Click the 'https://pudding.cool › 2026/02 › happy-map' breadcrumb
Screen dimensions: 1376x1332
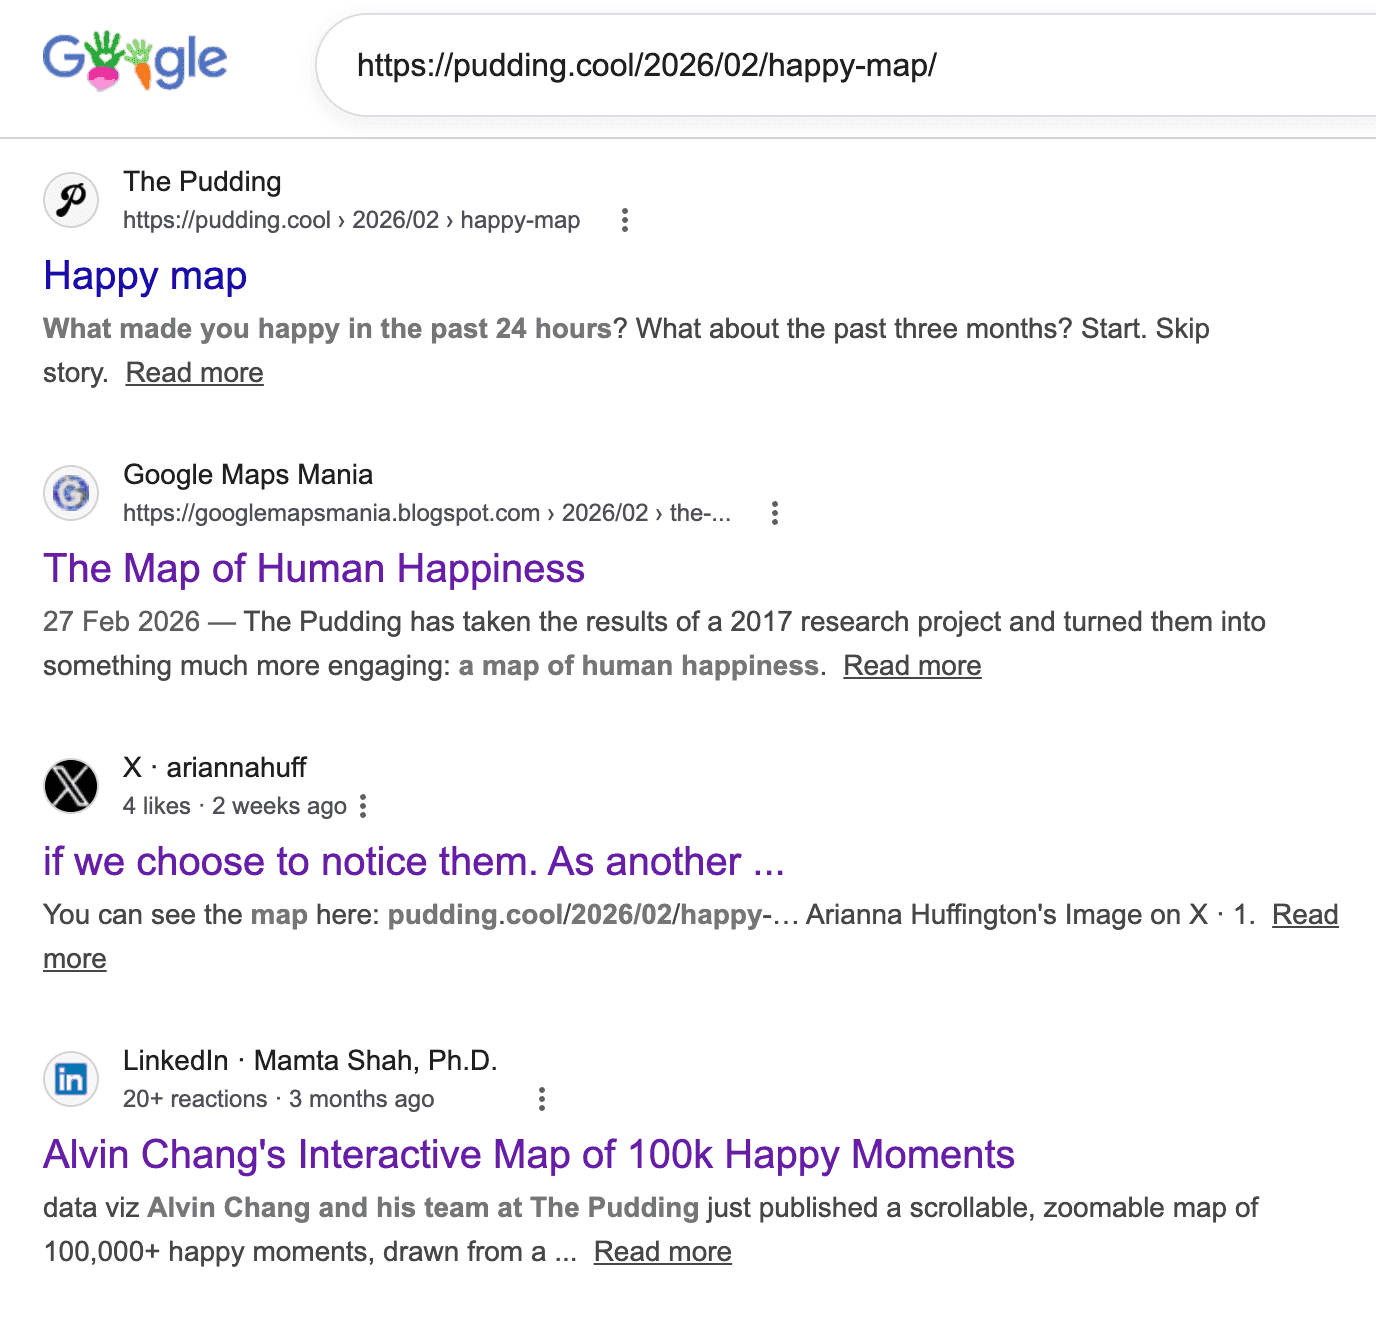(352, 220)
